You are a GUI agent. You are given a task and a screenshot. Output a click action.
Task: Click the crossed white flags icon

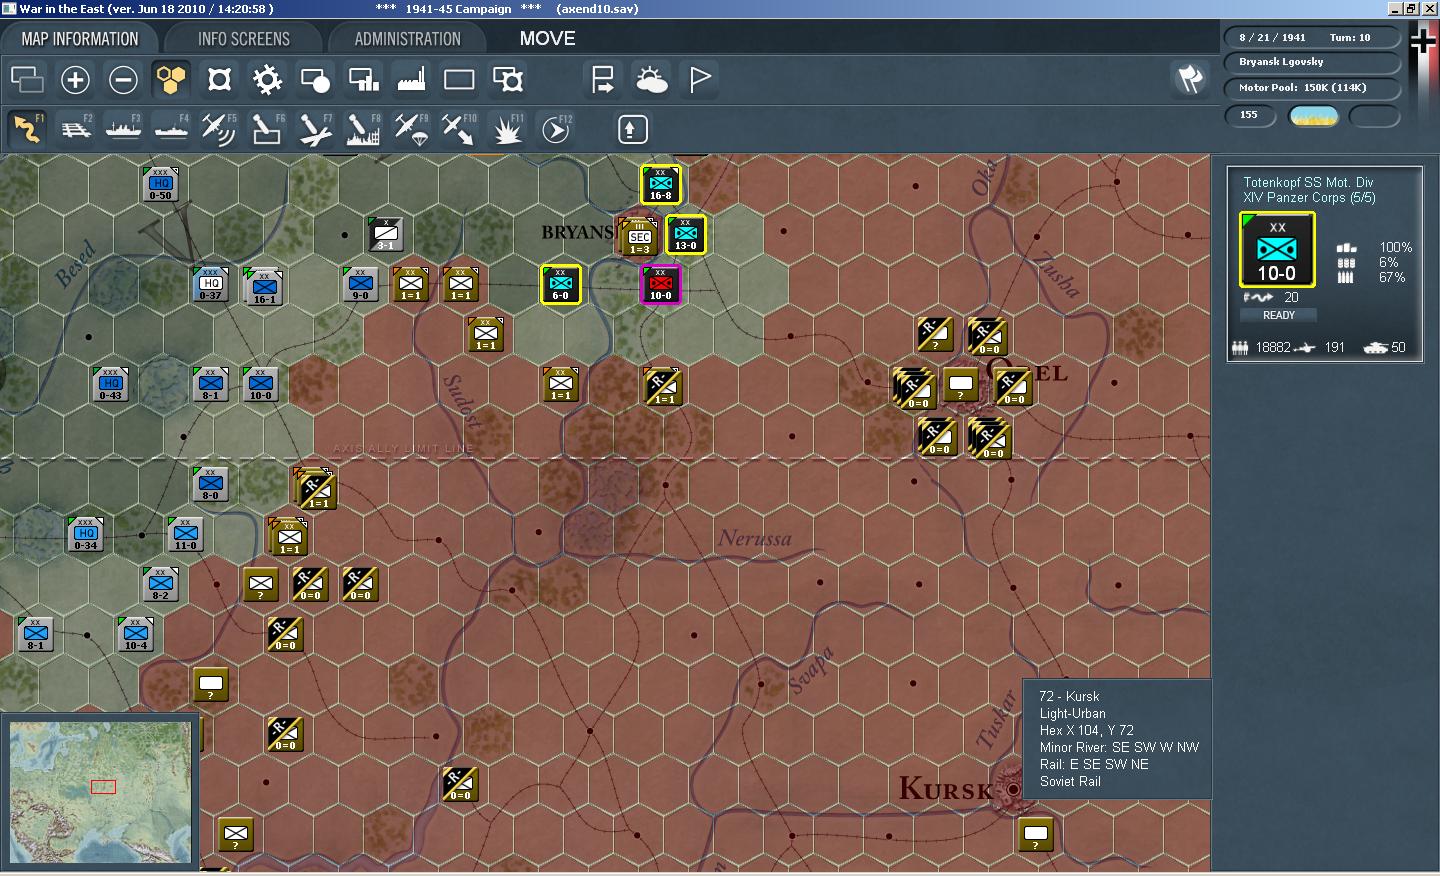(x=1189, y=79)
